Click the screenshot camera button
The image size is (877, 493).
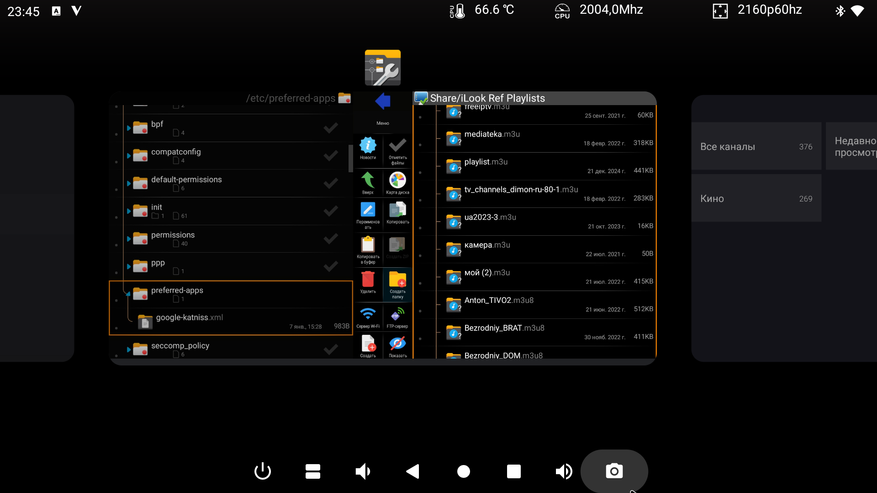pos(614,471)
